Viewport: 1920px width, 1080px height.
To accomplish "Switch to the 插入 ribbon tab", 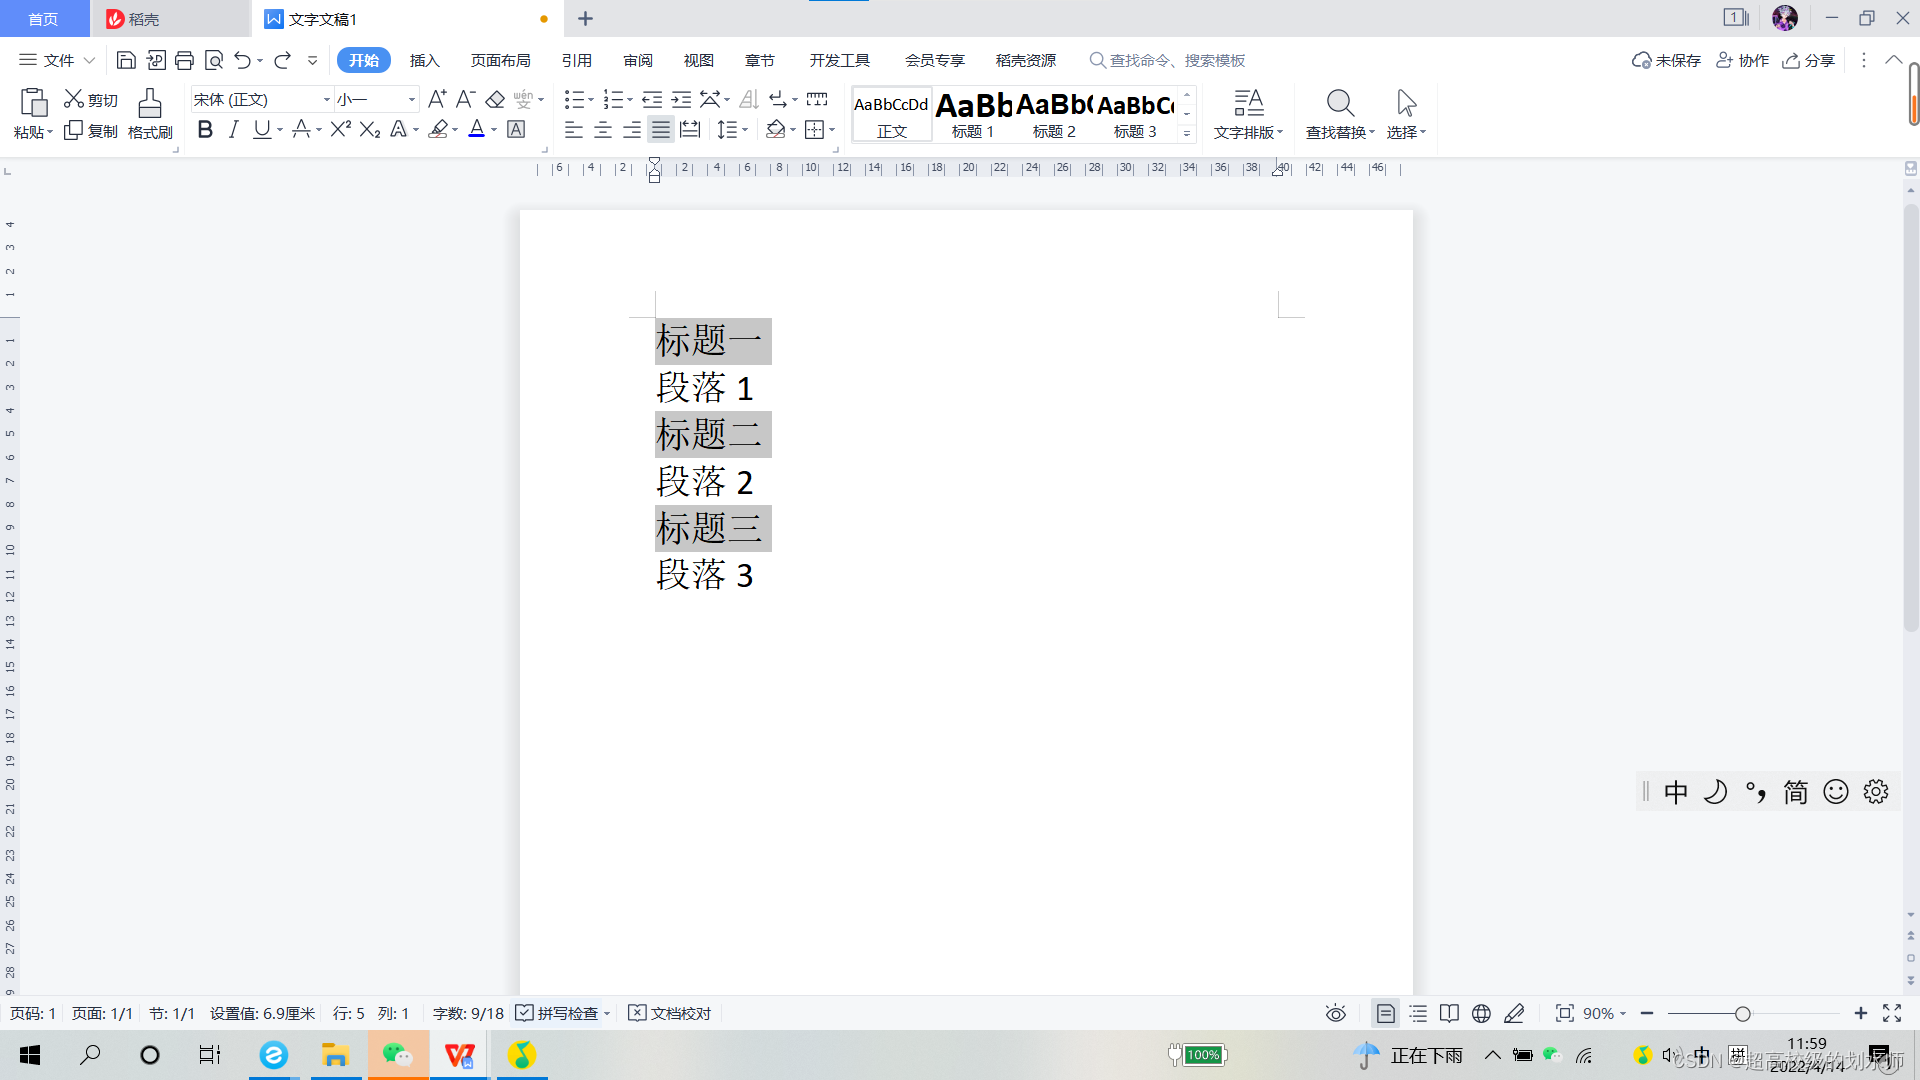I will 424,60.
